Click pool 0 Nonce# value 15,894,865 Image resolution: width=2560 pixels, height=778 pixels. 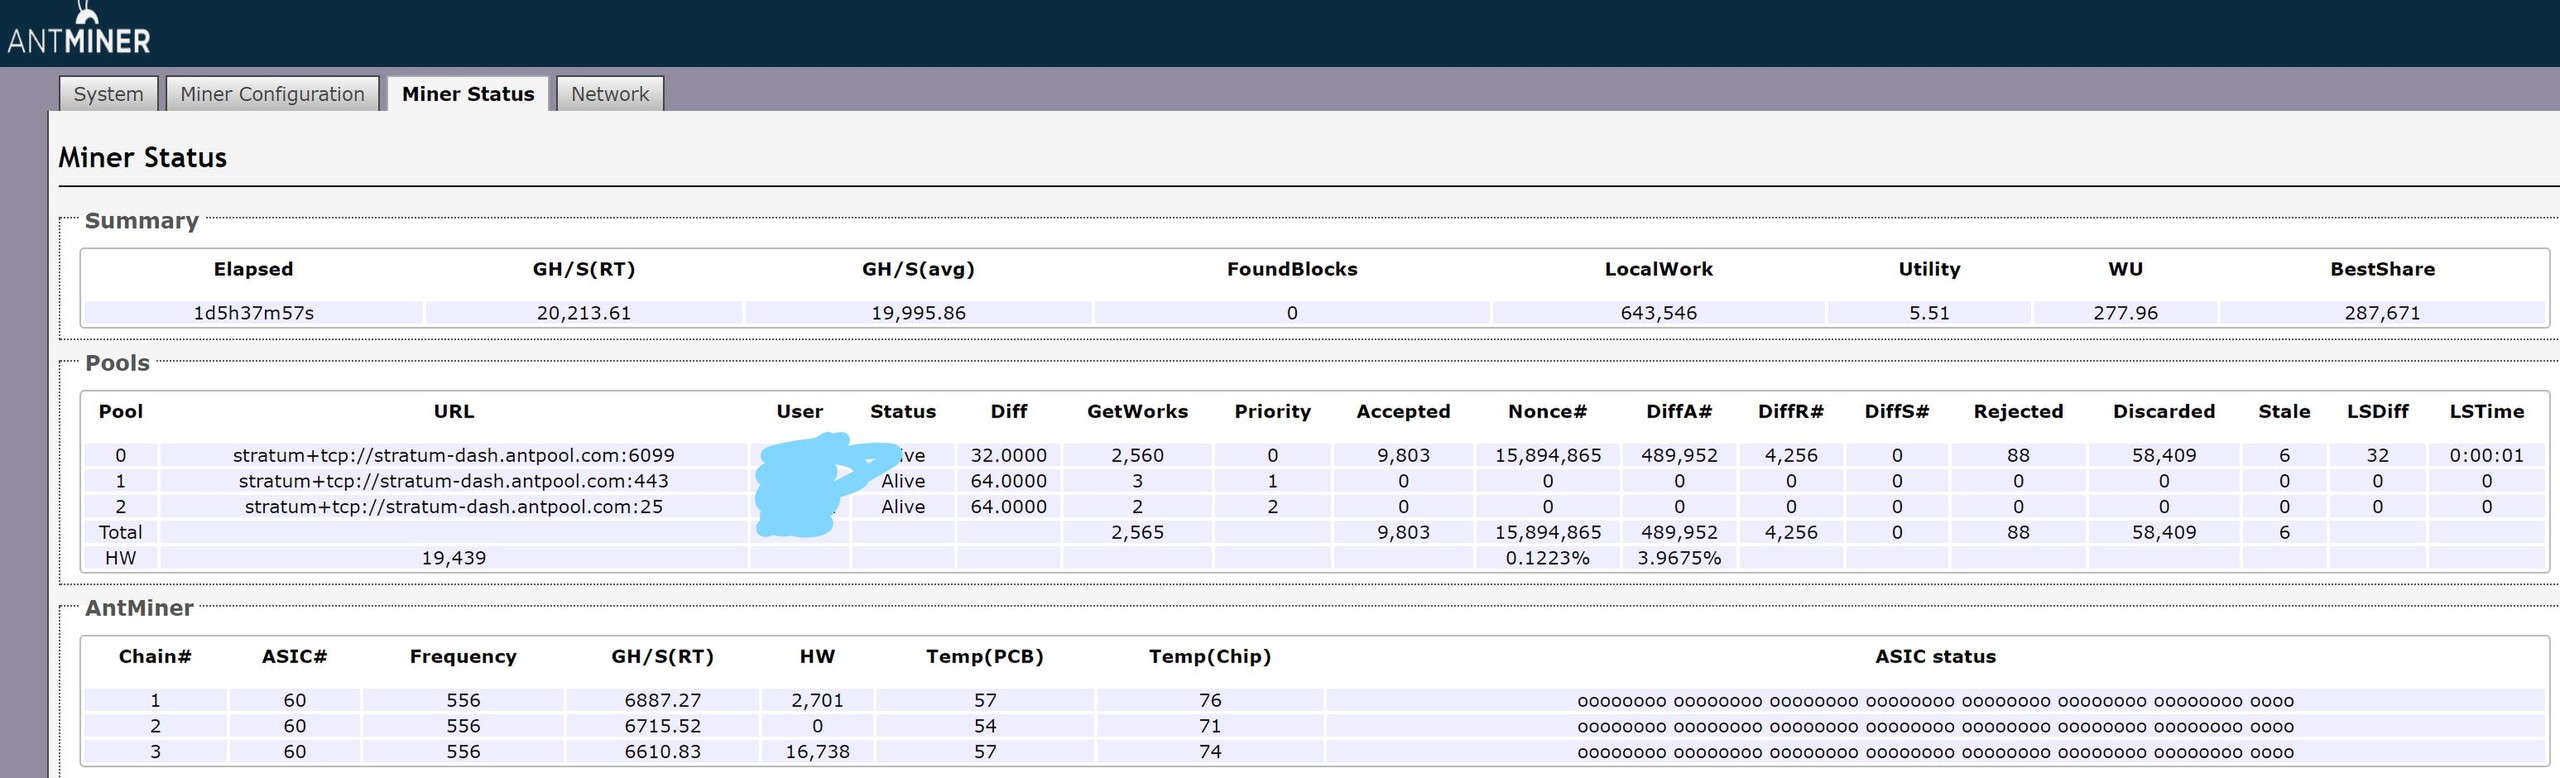tap(1547, 455)
